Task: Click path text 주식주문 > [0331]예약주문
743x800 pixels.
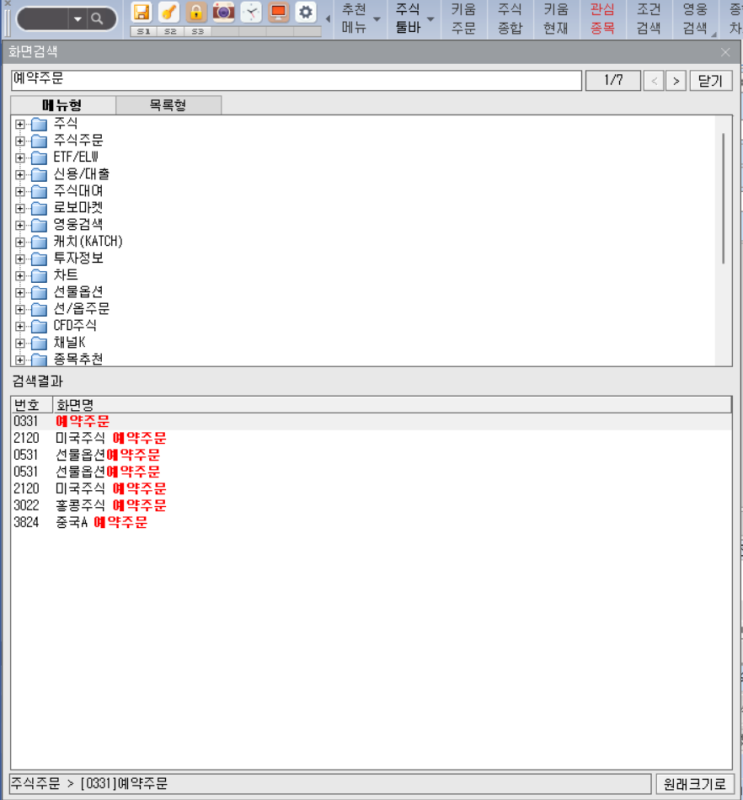Action: pos(89,784)
